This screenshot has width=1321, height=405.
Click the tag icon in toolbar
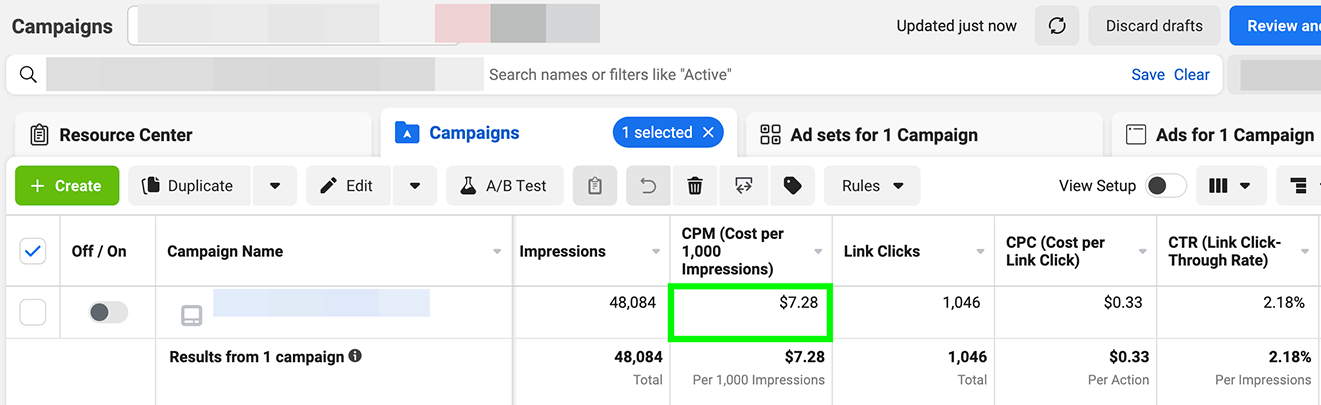click(792, 186)
